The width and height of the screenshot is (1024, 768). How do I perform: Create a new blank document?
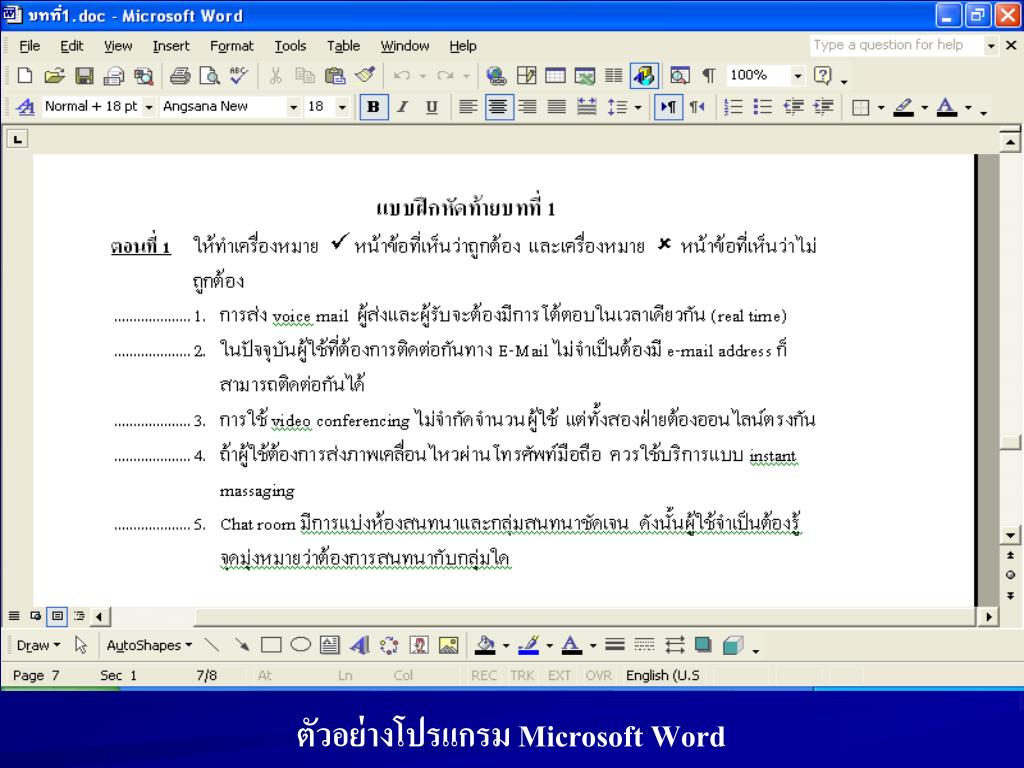(25, 76)
